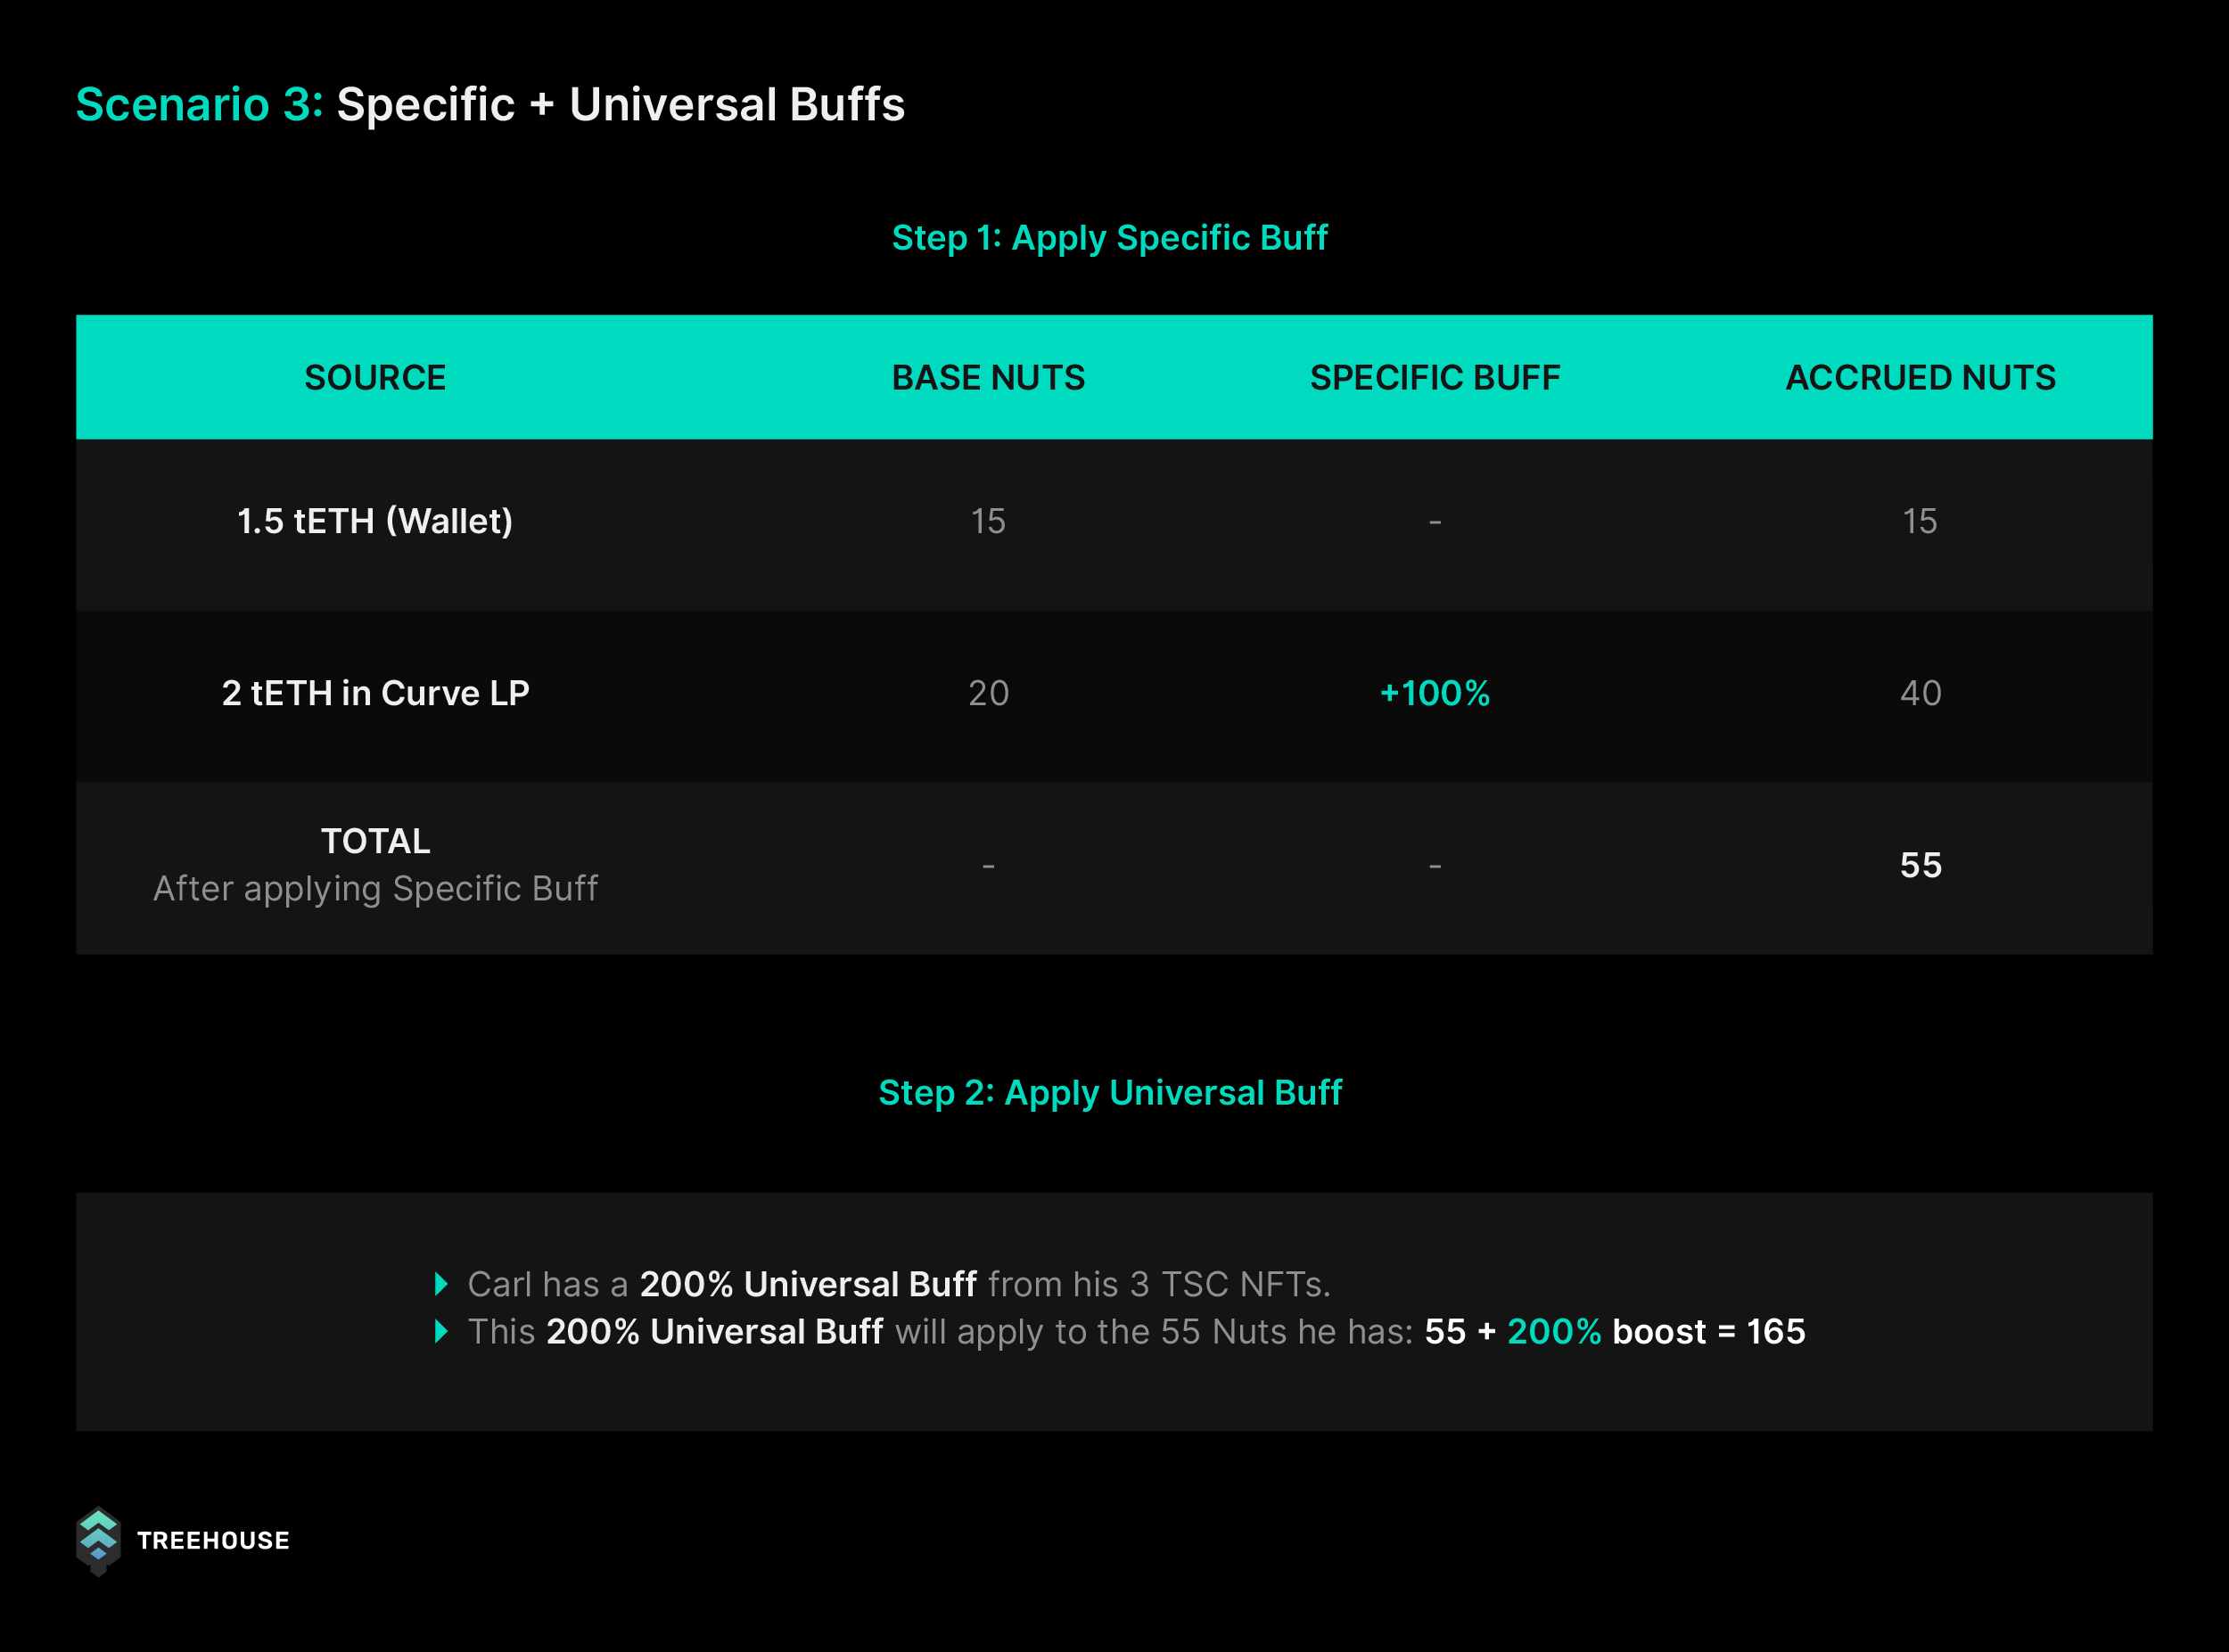Click the Treehouse logo icon

(98, 1541)
